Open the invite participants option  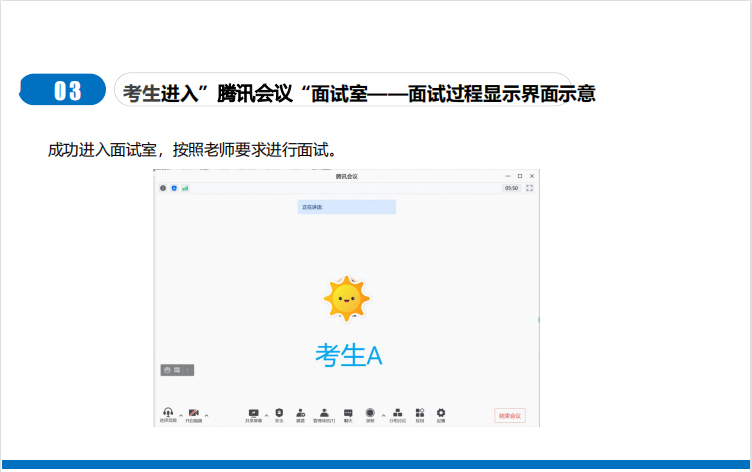click(x=301, y=413)
